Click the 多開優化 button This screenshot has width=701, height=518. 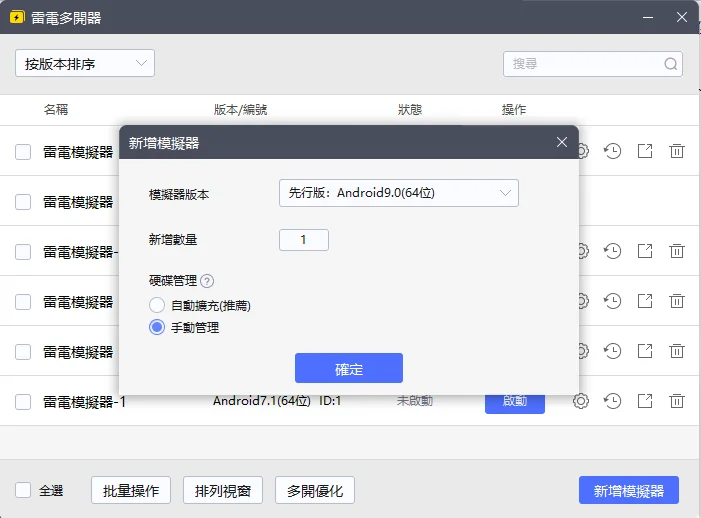tap(315, 490)
